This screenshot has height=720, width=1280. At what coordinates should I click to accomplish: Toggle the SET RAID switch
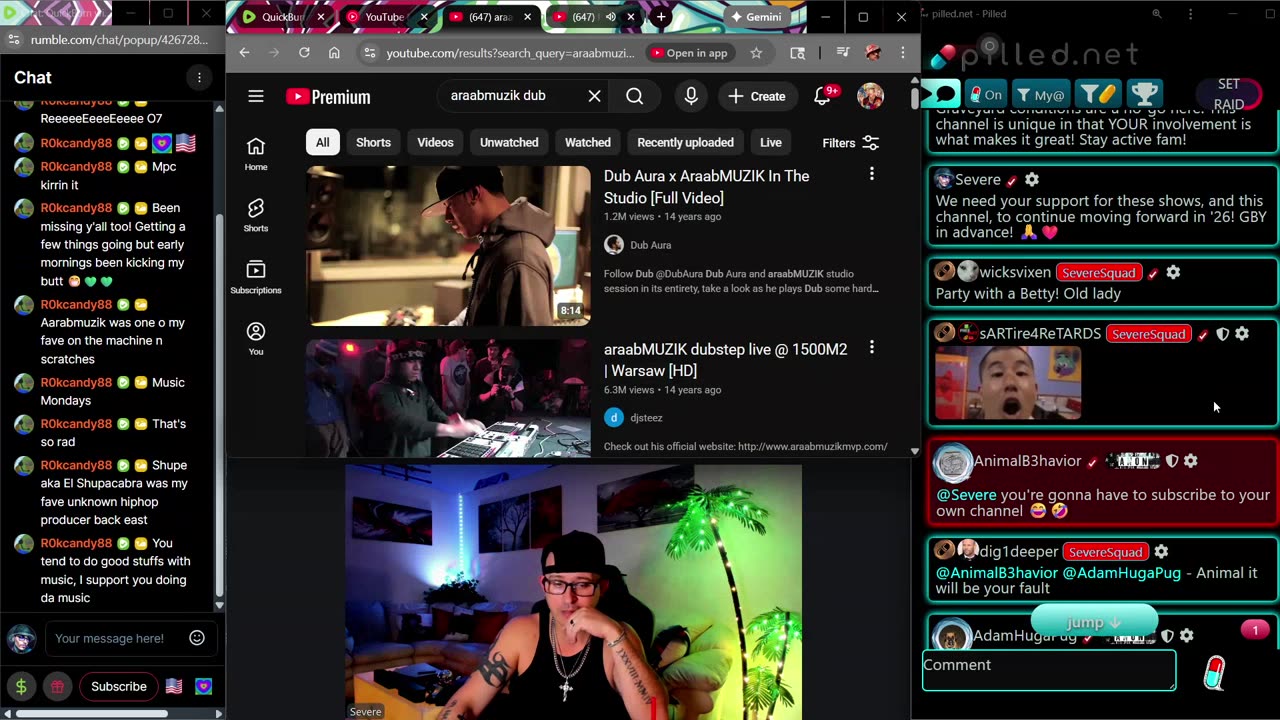point(1230,94)
